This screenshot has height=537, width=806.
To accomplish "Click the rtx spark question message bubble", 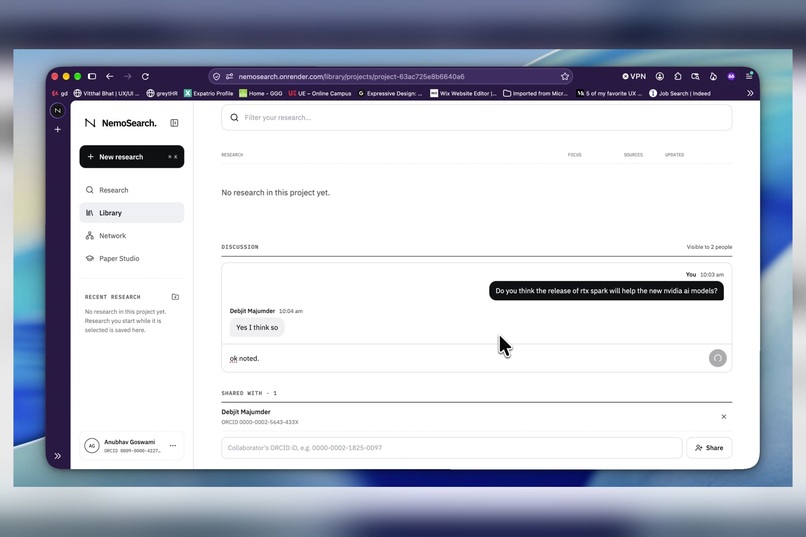I will coord(607,291).
